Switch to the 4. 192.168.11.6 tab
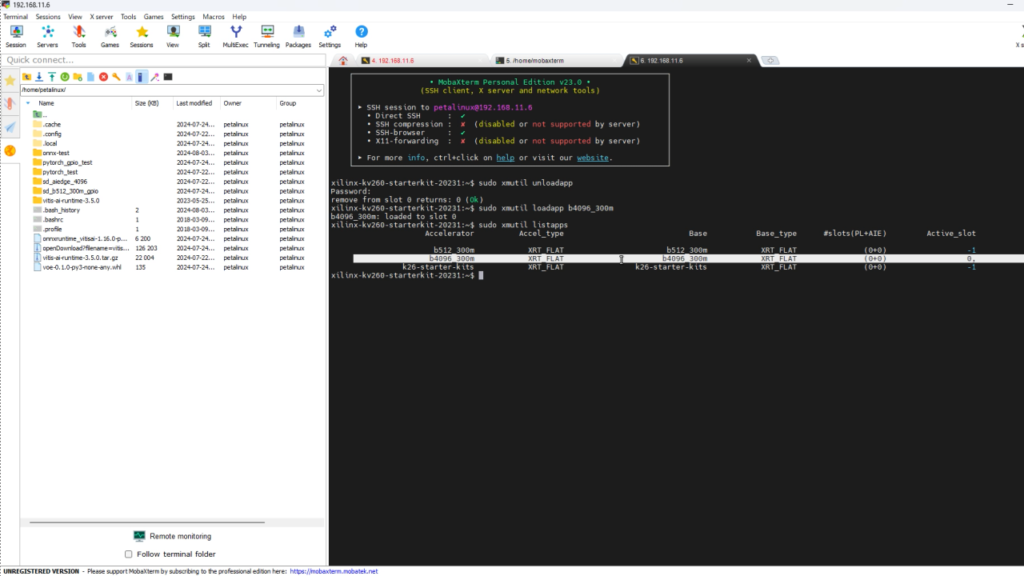The width and height of the screenshot is (1024, 576). [393, 61]
